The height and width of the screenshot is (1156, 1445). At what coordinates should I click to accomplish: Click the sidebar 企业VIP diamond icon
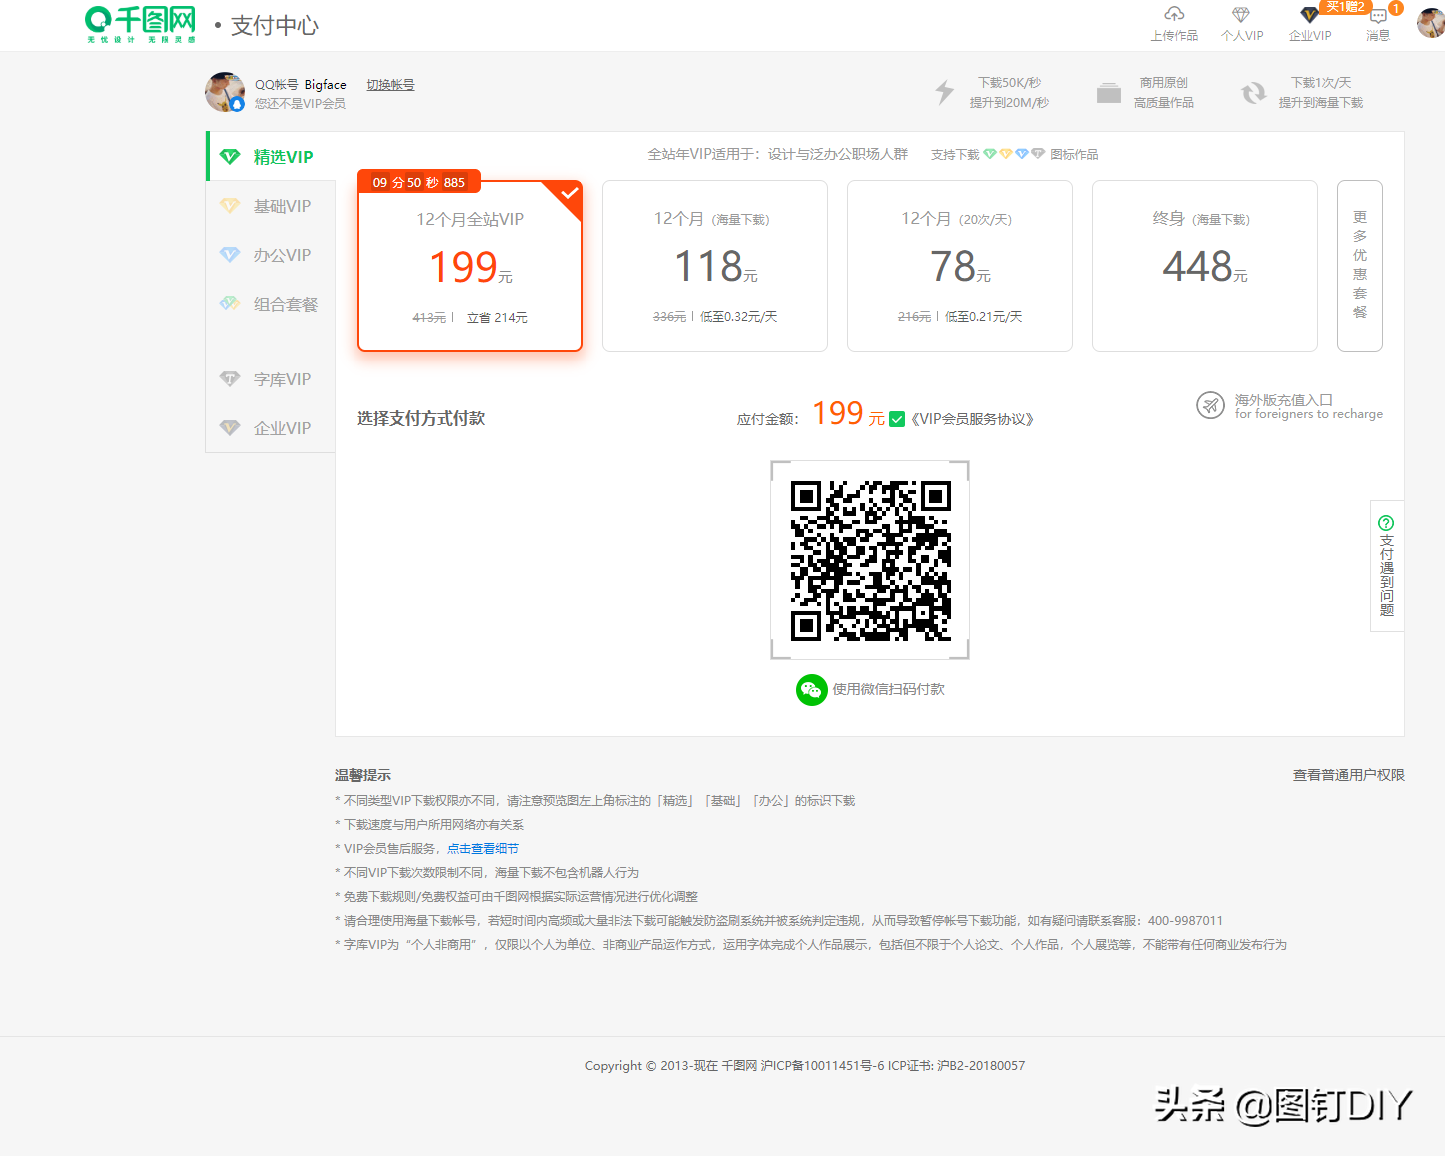pos(230,428)
